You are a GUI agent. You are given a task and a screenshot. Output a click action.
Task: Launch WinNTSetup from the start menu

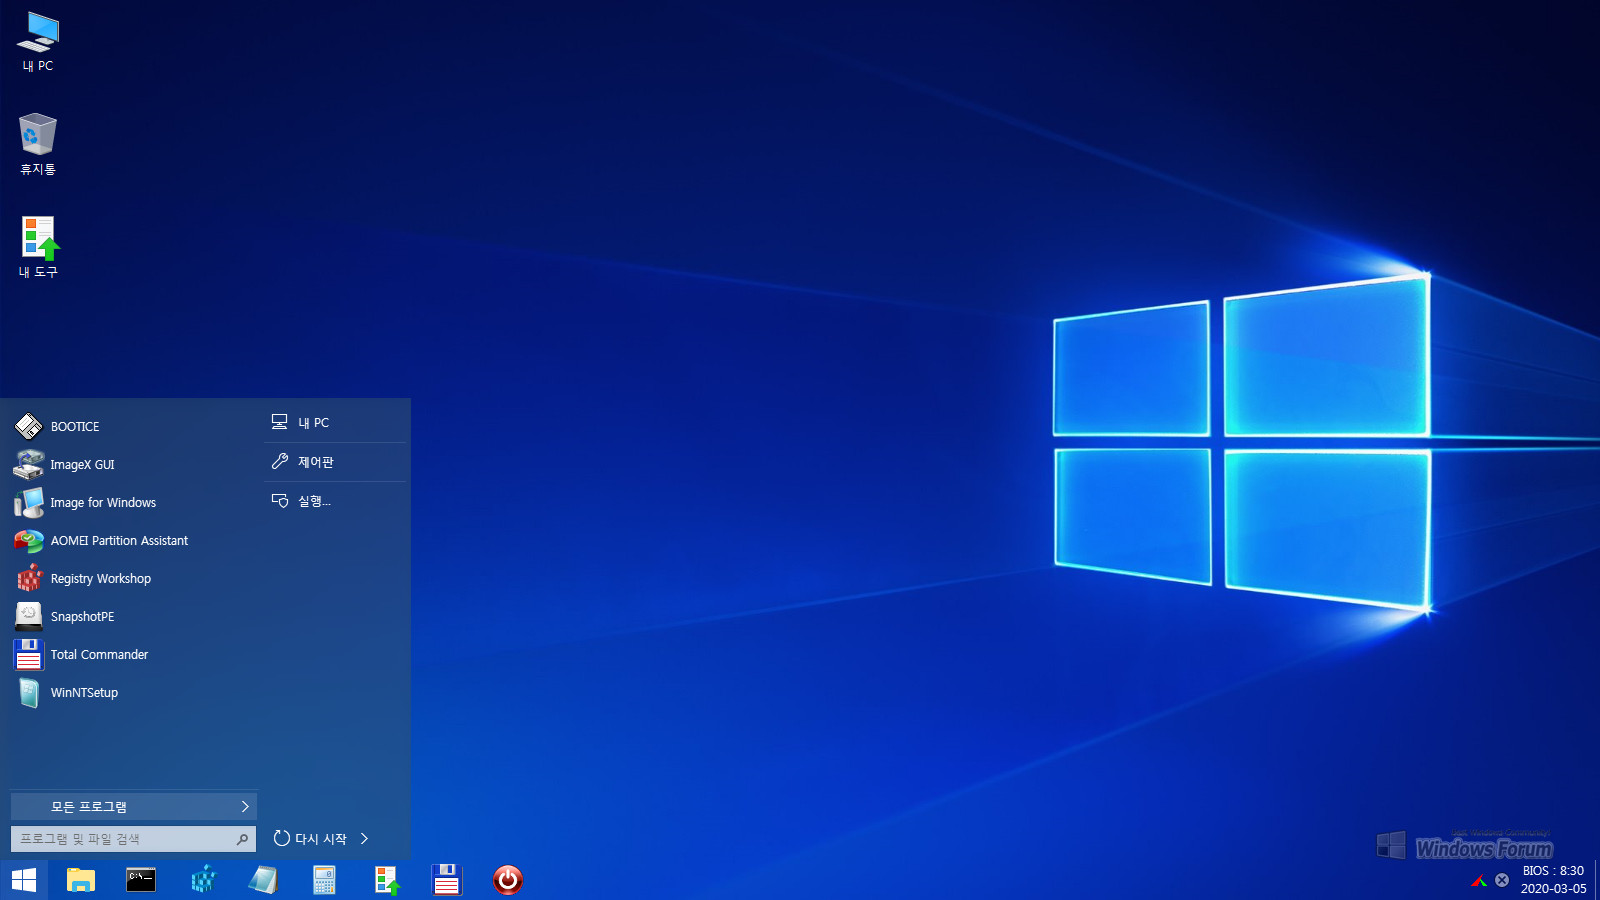[132, 692]
